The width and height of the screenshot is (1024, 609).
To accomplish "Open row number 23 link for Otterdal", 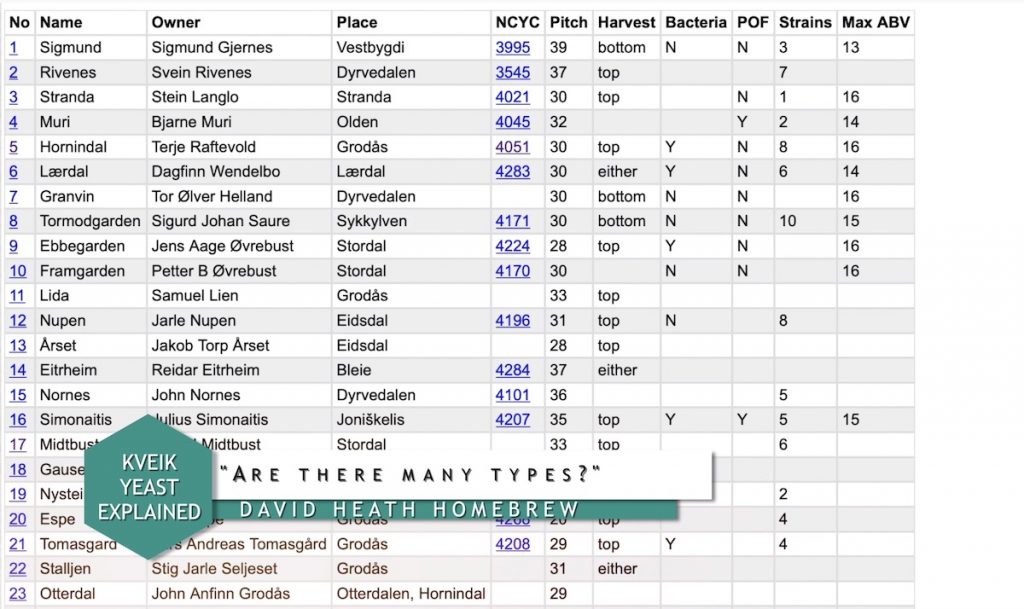I will 18,594.
